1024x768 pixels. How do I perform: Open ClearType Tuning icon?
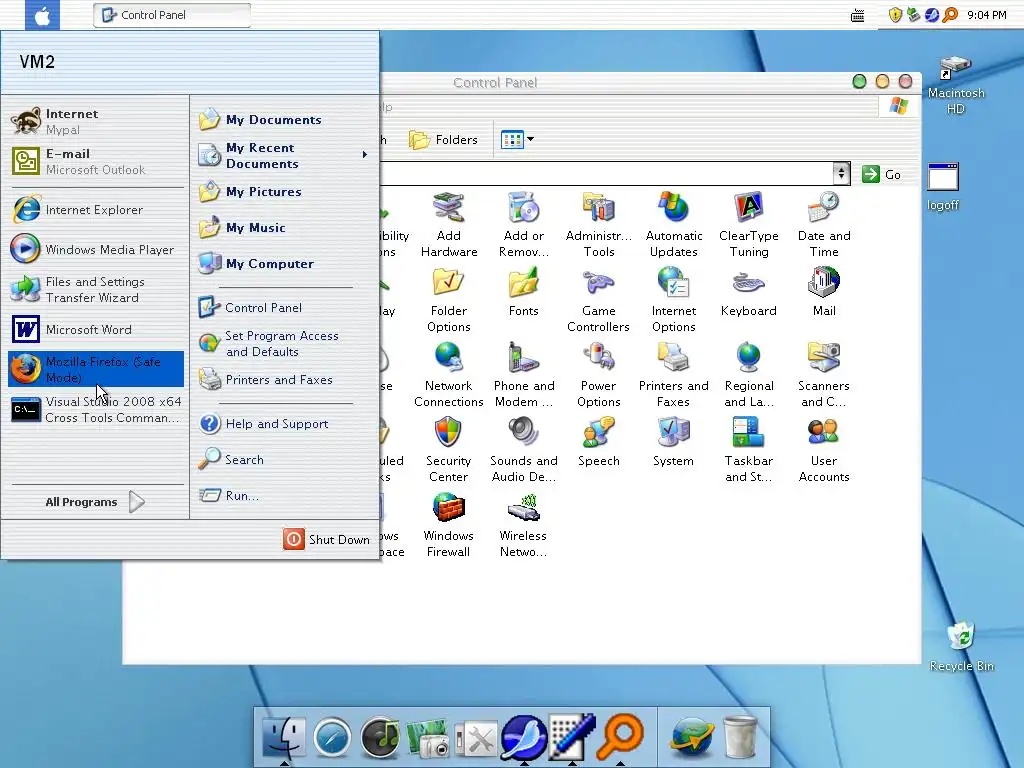pyautogui.click(x=749, y=225)
